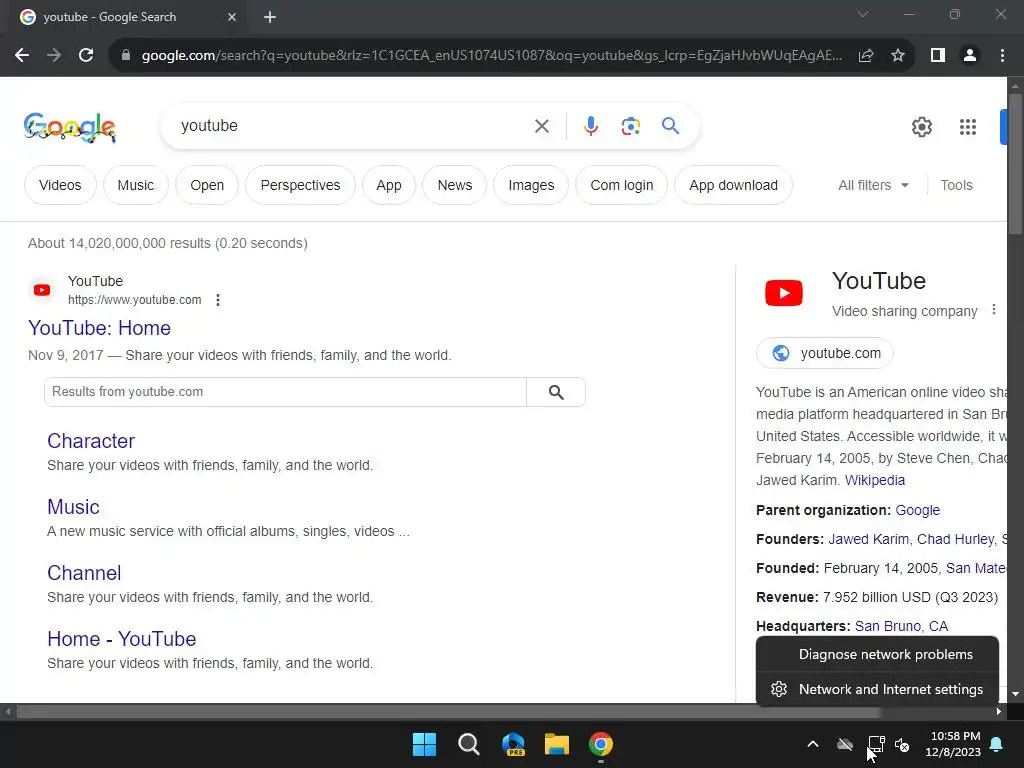Viewport: 1024px width, 768px height.
Task: Focus the Google search box
Action: click(x=353, y=125)
